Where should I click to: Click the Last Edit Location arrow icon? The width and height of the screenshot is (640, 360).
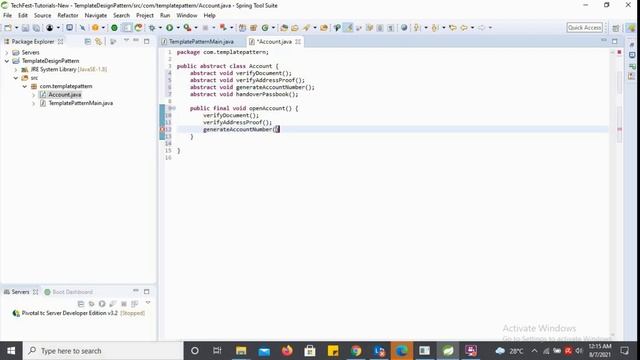[453, 28]
